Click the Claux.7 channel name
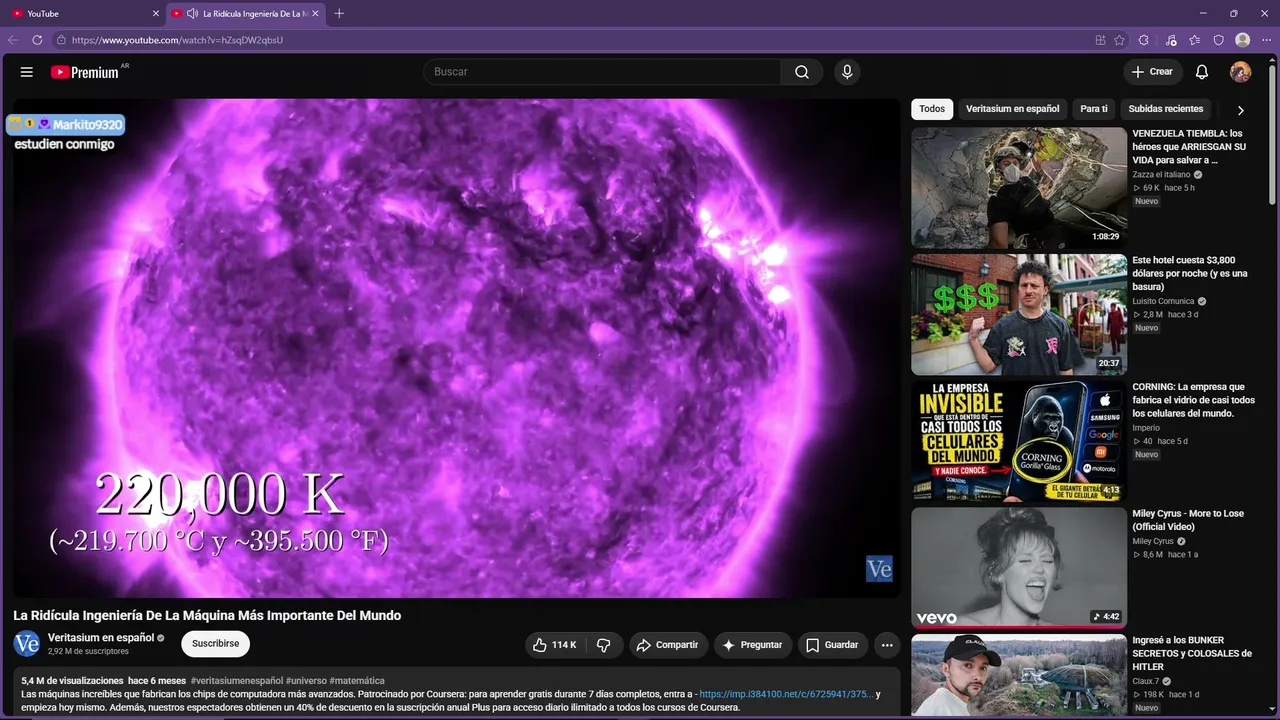Image resolution: width=1280 pixels, height=720 pixels. tap(1146, 682)
